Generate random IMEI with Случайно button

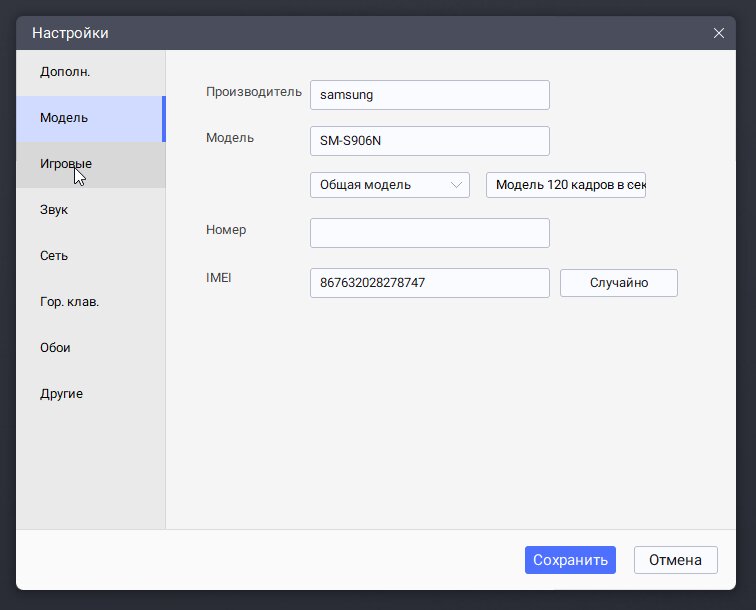tap(619, 283)
